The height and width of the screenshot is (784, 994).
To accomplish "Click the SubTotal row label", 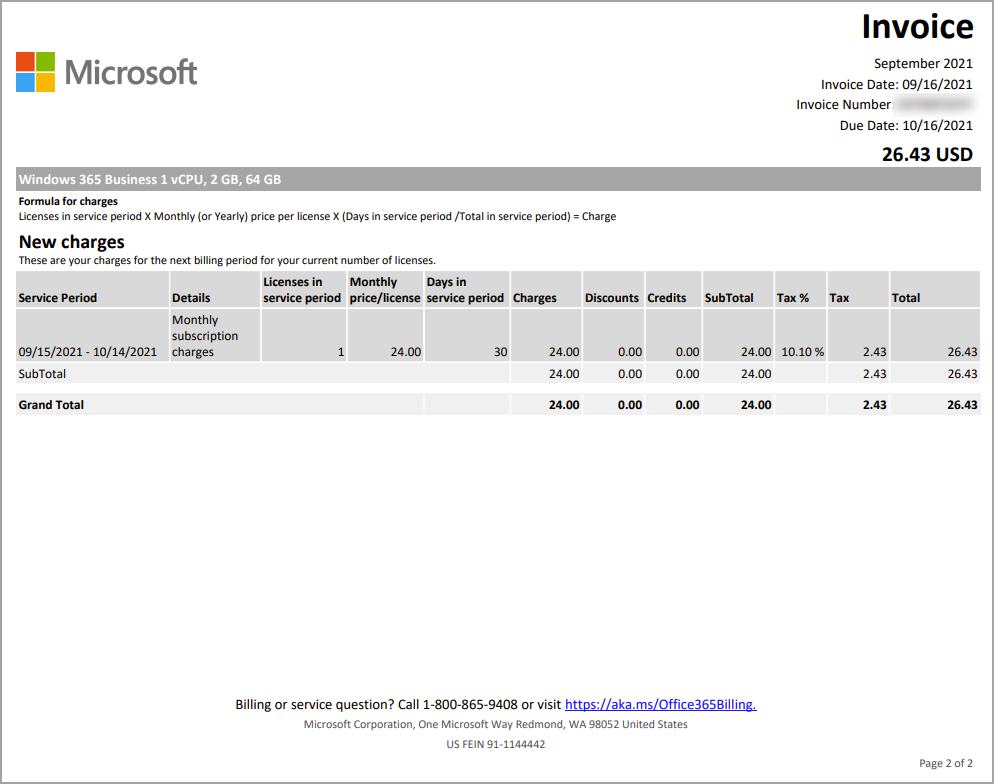I will (x=40, y=373).
